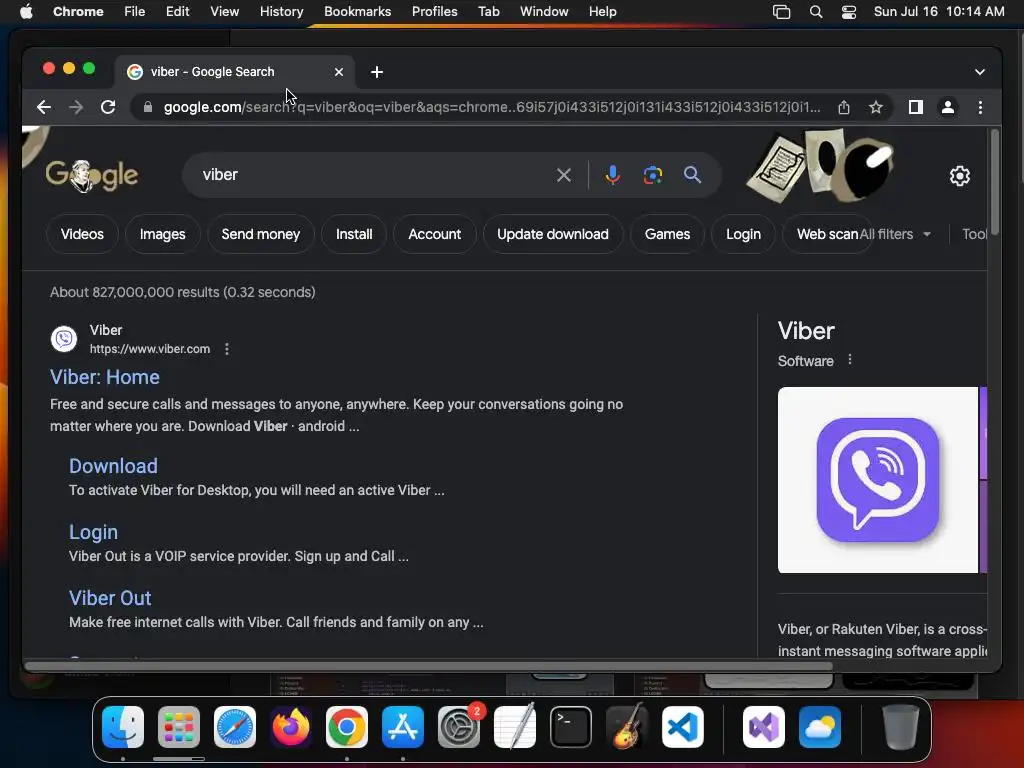This screenshot has height=768, width=1024.
Task: Select the Send money filter chip
Action: 261,234
